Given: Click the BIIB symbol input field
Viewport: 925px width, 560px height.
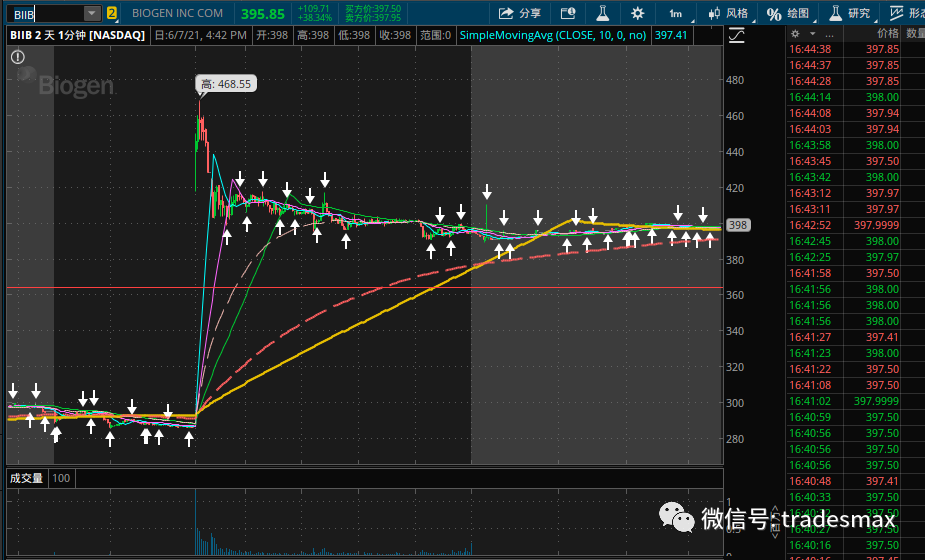Looking at the screenshot, I should click(47, 14).
